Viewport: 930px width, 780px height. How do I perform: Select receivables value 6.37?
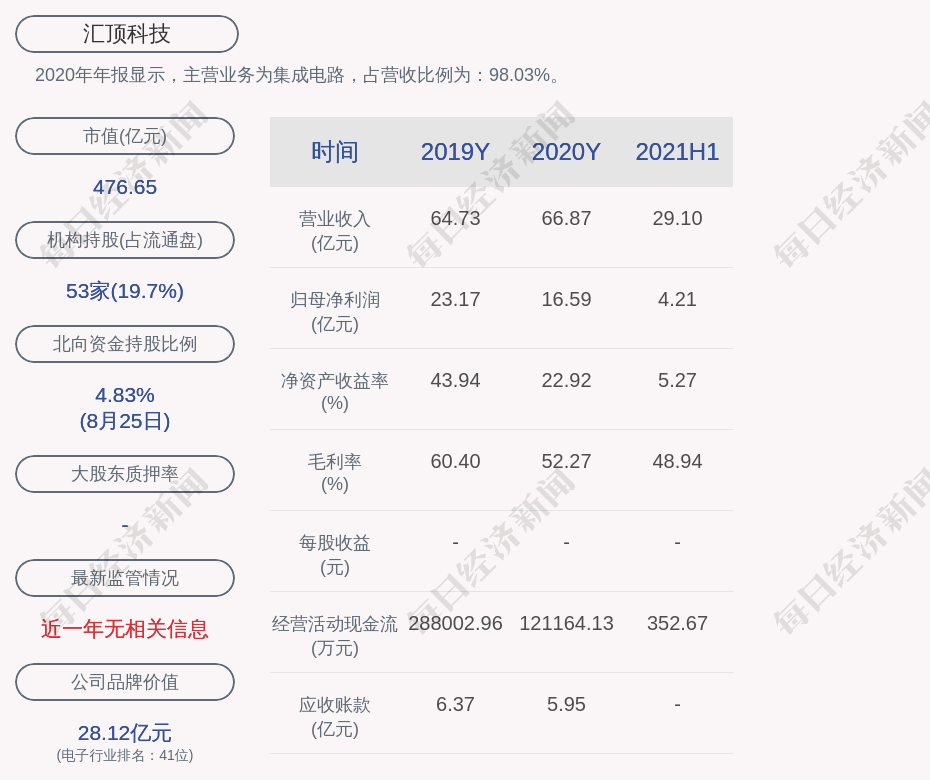pos(455,704)
